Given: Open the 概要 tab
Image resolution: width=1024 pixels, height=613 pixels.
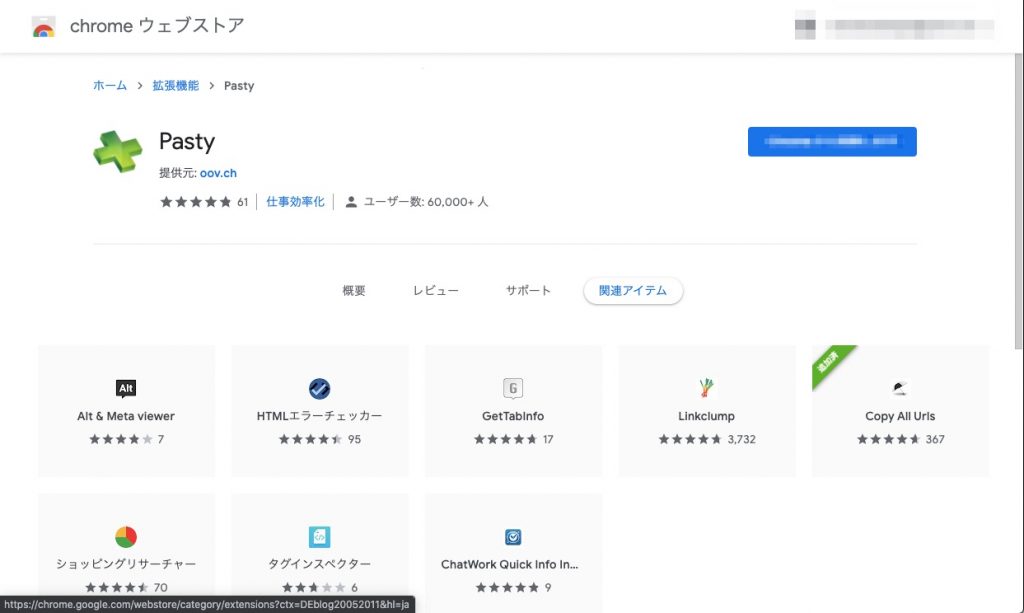Looking at the screenshot, I should pos(354,291).
